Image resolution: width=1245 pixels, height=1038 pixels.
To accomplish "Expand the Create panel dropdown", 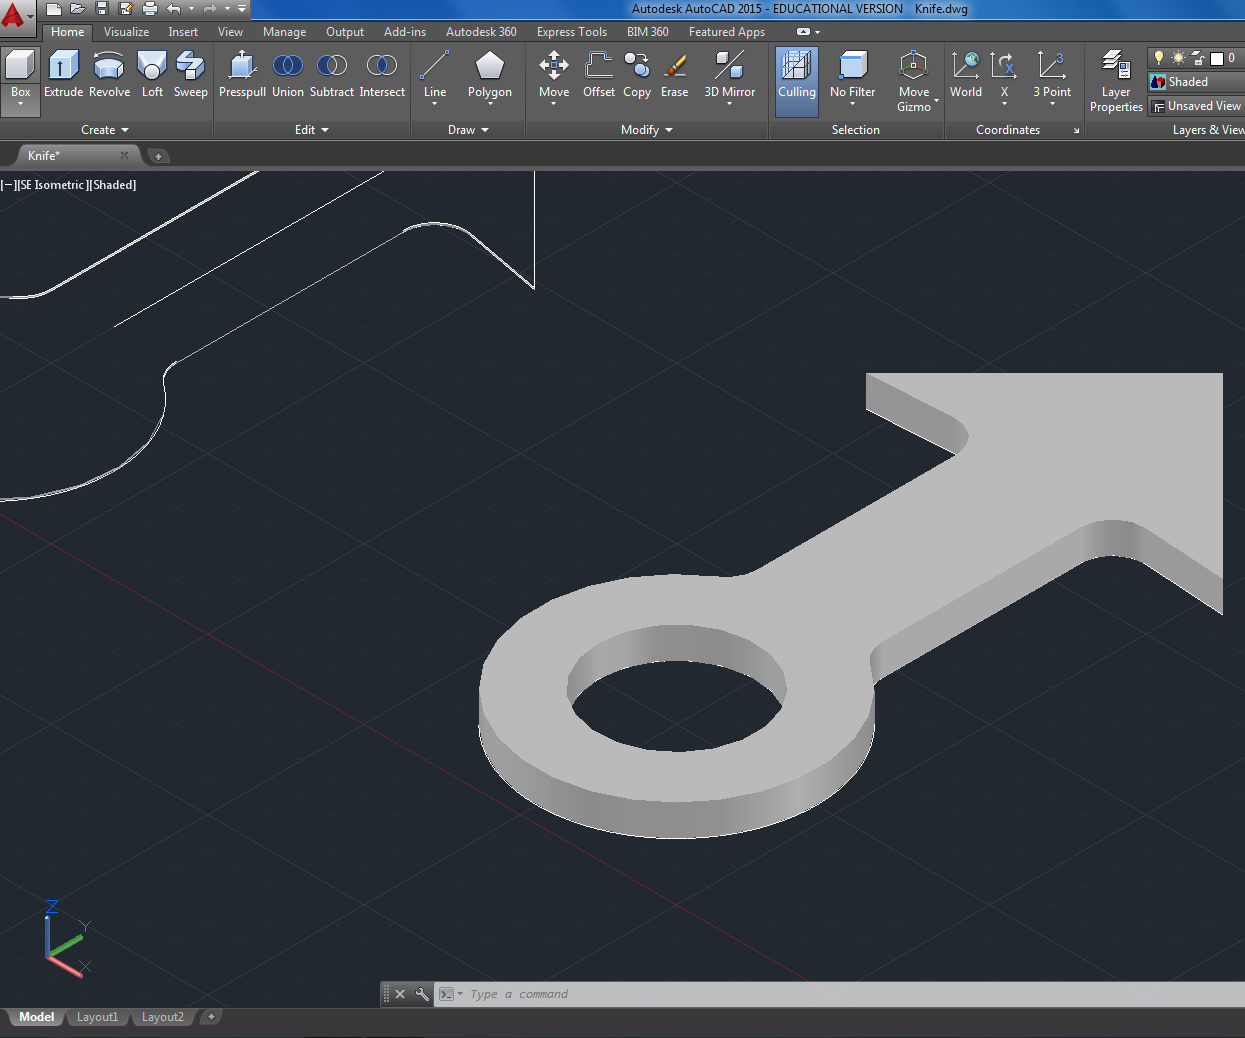I will pyautogui.click(x=105, y=130).
